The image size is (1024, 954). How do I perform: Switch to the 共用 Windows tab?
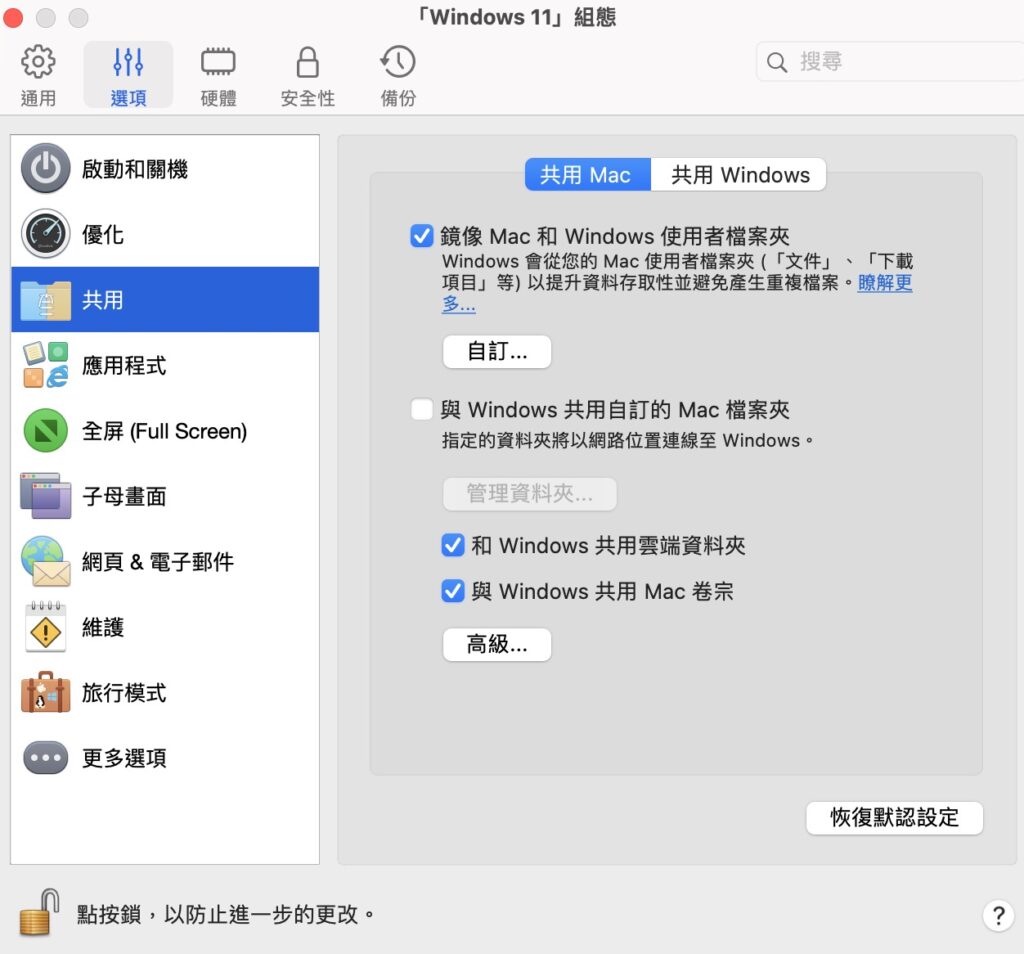click(739, 175)
